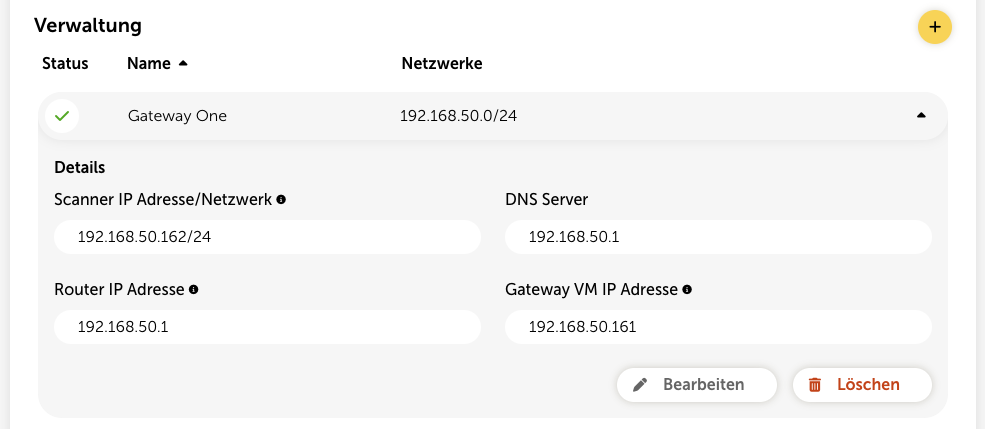
Task: Click info icon beside Gateway VM IP Adresse
Action: tap(687, 290)
